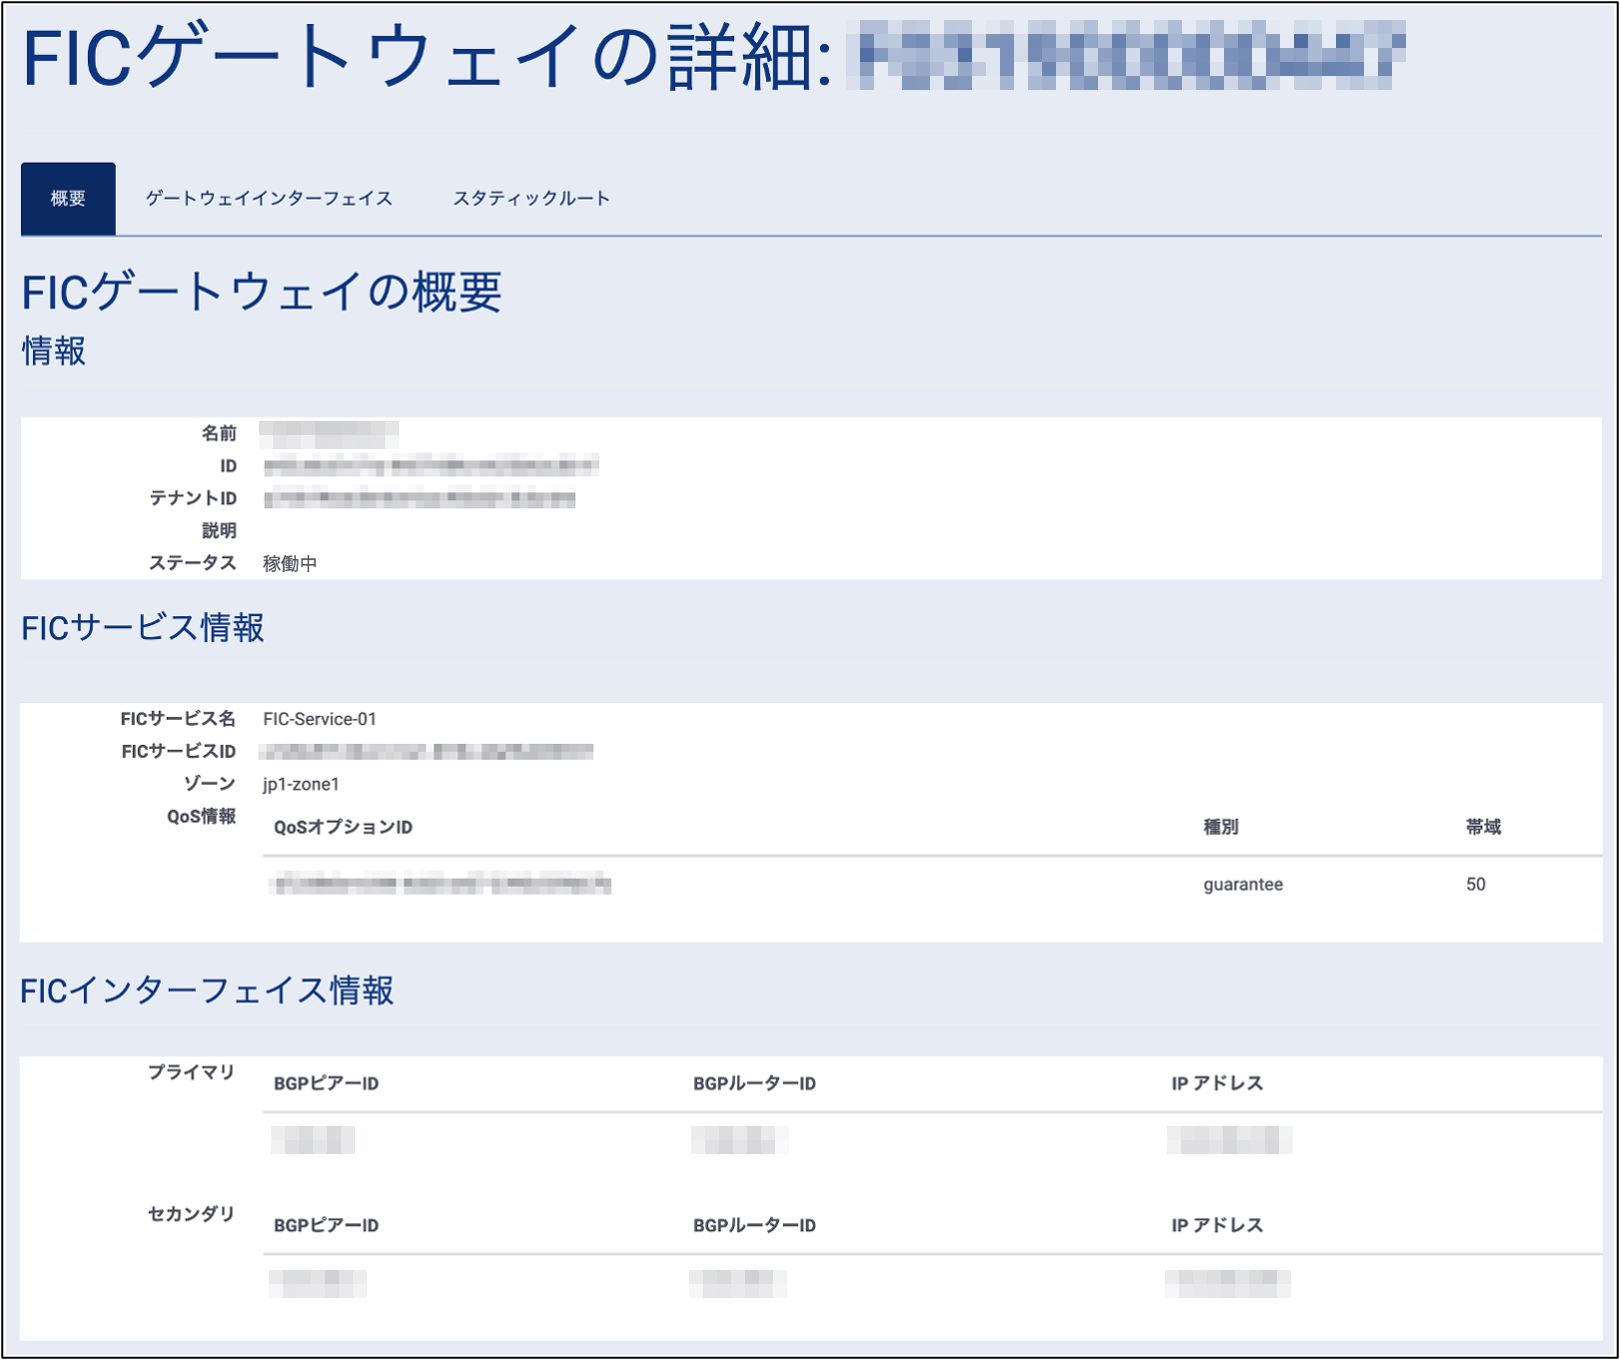Viewport: 1620px width, 1360px height.
Task: Click セカンダリ BGPピアーID column header
Action: pyautogui.click(x=326, y=1226)
